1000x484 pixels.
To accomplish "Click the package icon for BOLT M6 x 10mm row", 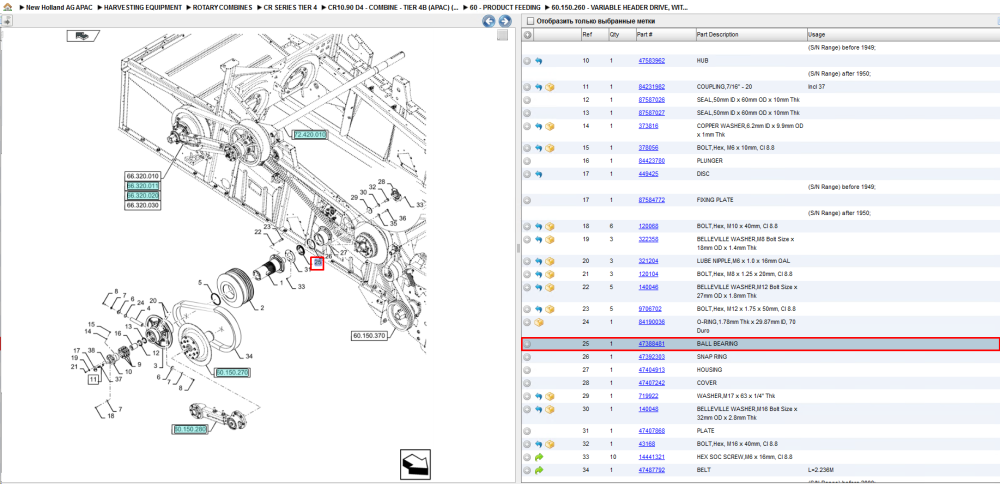I will [x=550, y=148].
